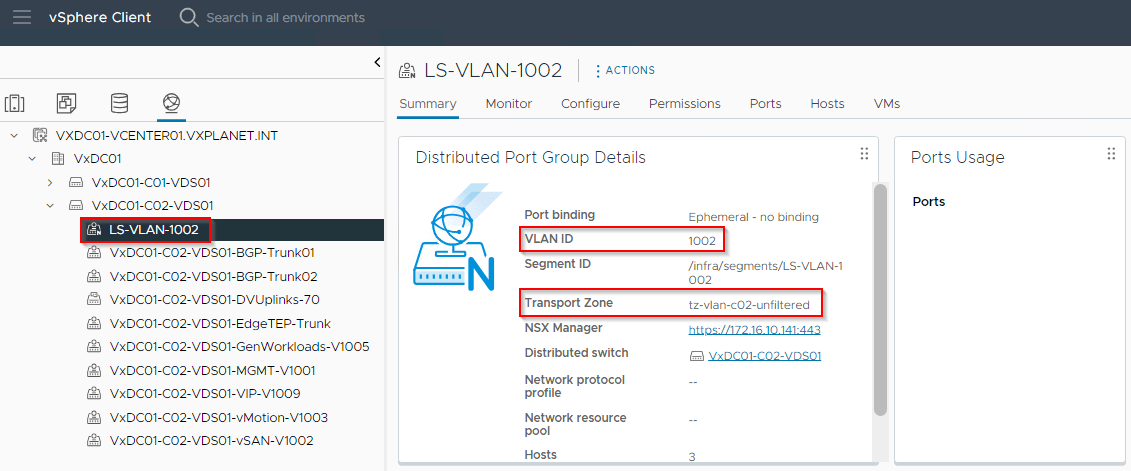Switch to Hosts and Clusters inventory view
Image resolution: width=1131 pixels, height=471 pixels.
pos(14,103)
